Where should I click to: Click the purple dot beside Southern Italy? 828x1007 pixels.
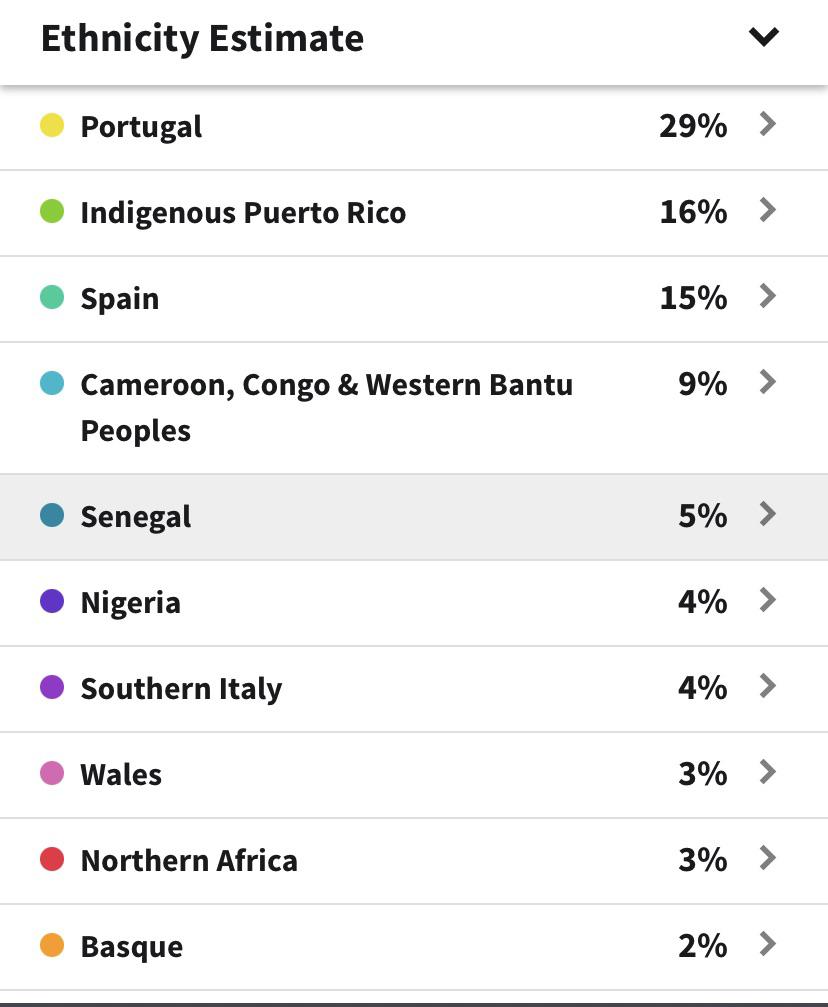(x=54, y=687)
